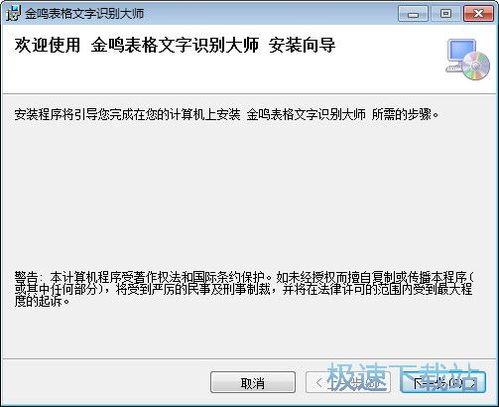Click 取消 to cancel the installation
The width and height of the screenshot is (499, 407).
[253, 382]
